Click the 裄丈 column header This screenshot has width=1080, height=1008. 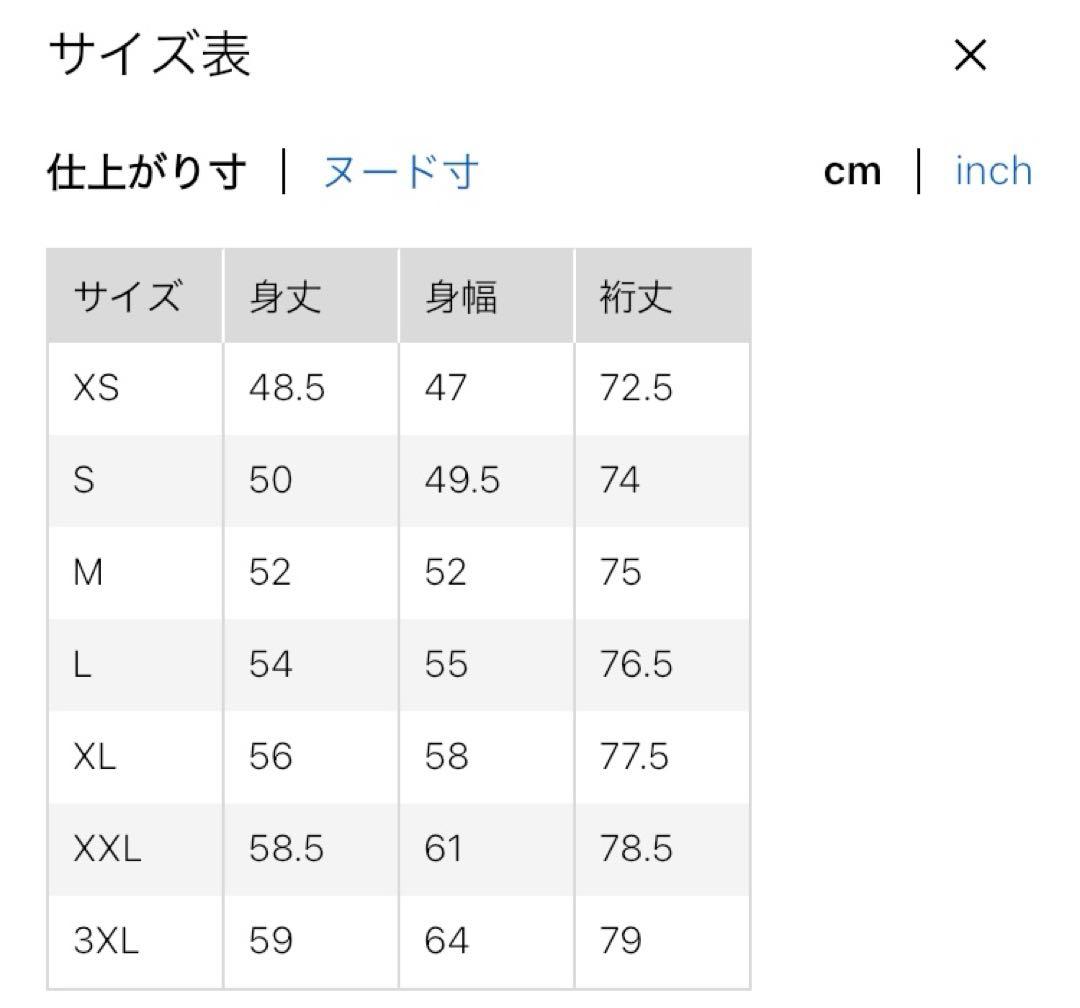pos(636,297)
